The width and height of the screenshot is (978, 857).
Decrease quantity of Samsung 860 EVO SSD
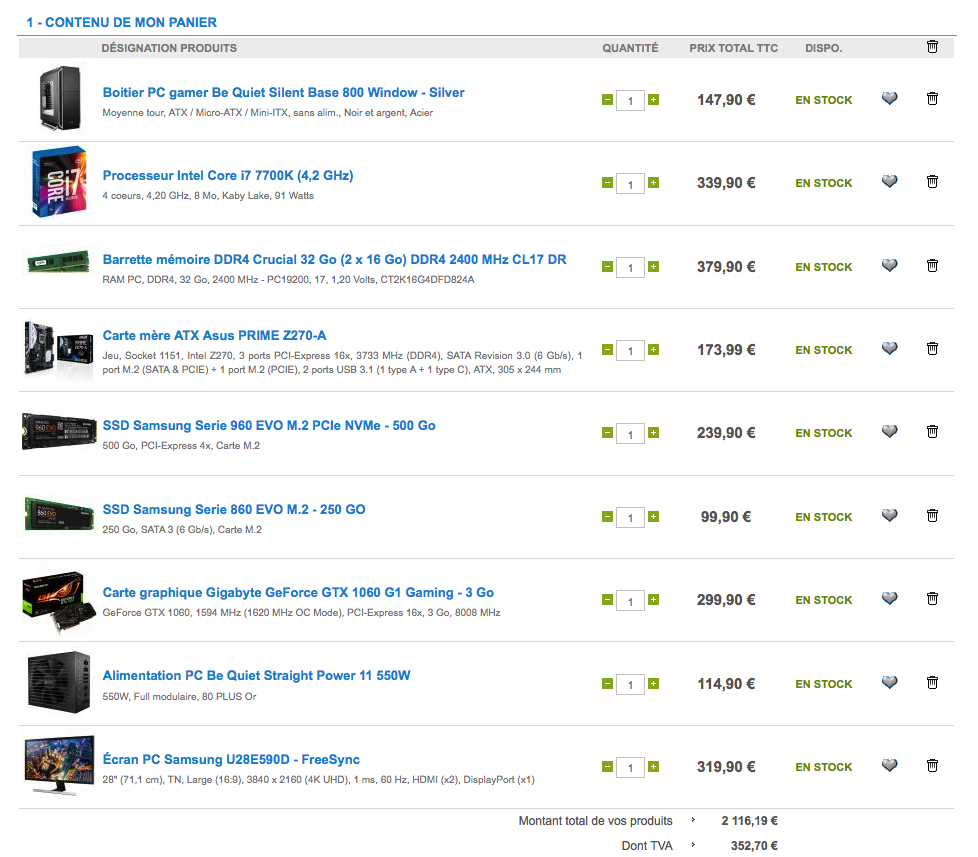[x=607, y=517]
